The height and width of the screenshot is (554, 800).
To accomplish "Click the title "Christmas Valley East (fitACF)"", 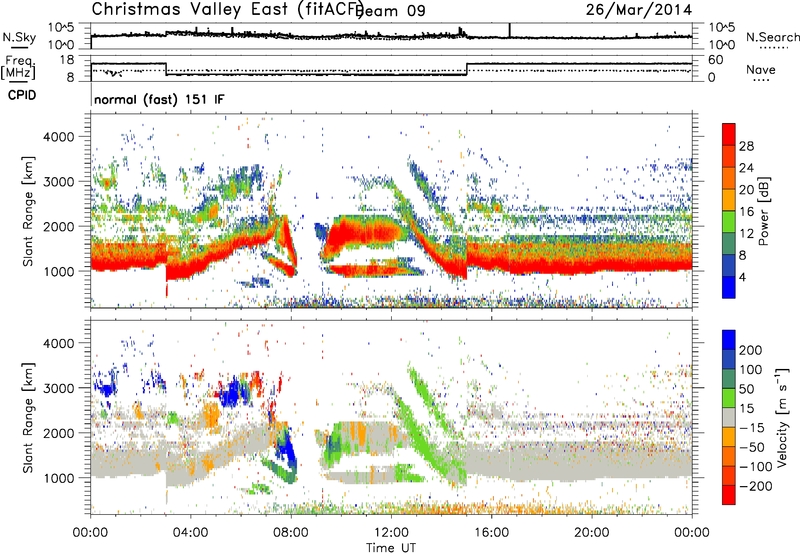I will (228, 9).
